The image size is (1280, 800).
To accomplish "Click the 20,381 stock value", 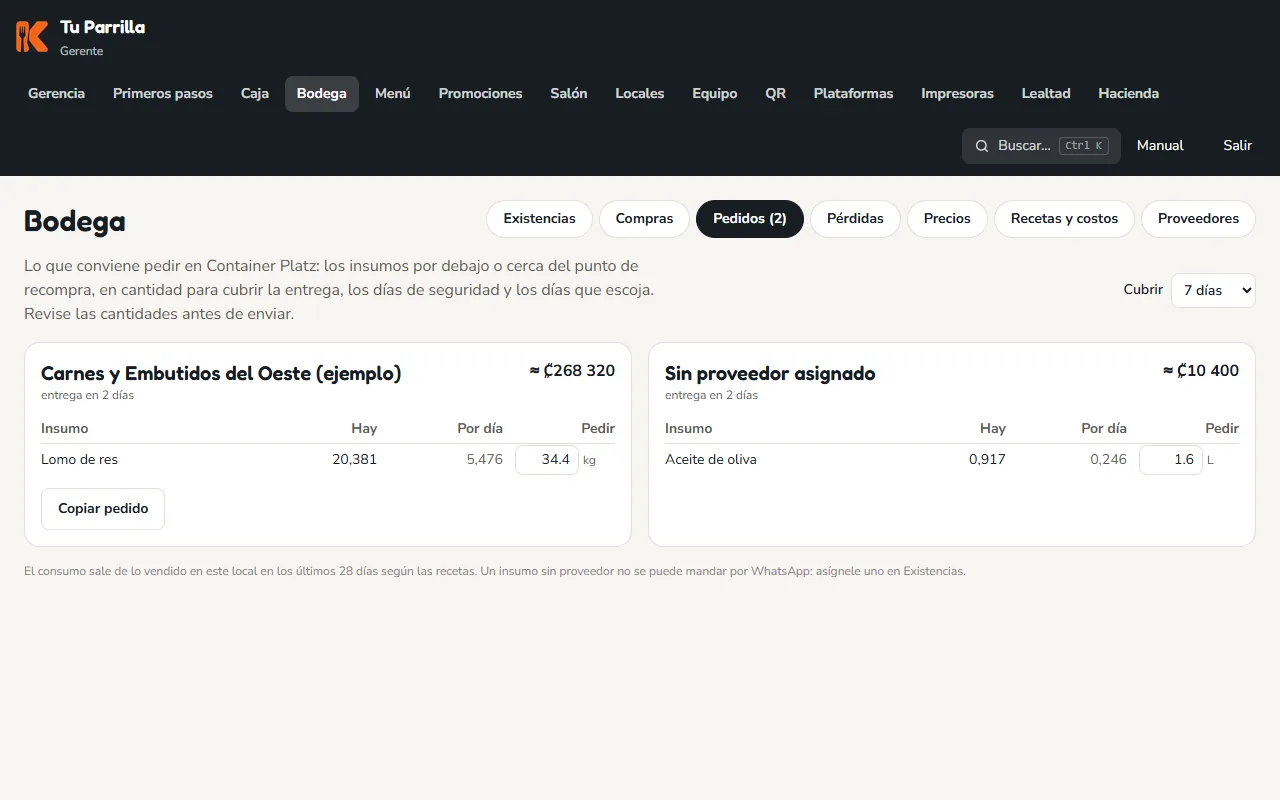I will point(354,460).
